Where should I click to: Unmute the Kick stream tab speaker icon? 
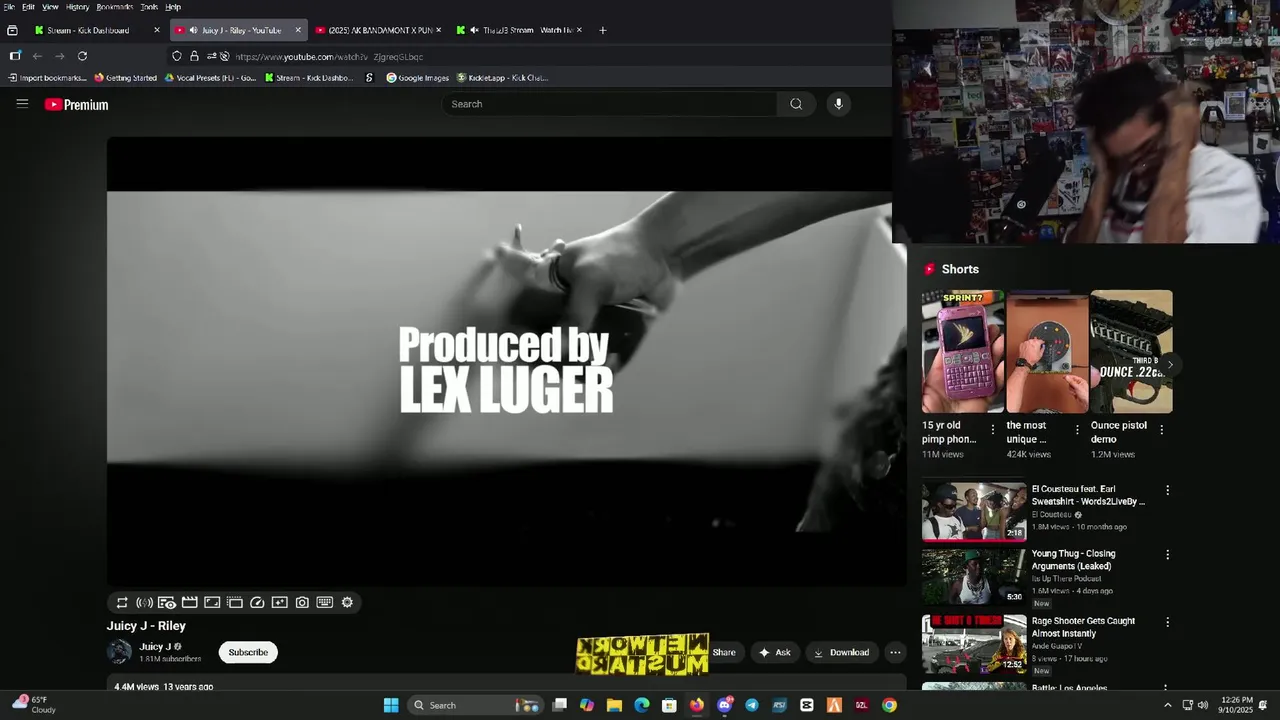tap(474, 30)
